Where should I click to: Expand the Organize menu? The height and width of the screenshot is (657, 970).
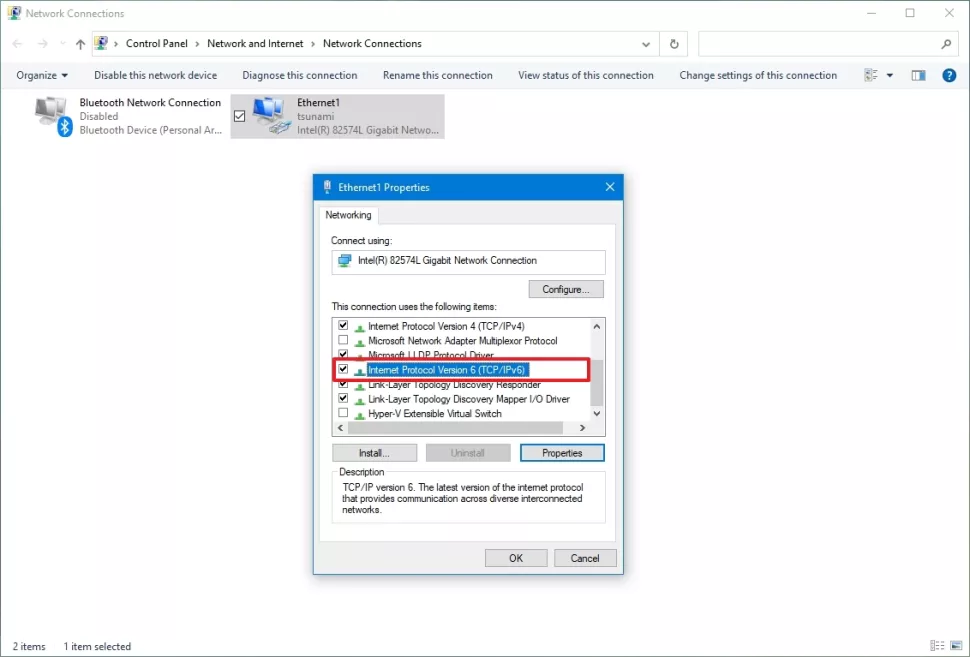41,75
